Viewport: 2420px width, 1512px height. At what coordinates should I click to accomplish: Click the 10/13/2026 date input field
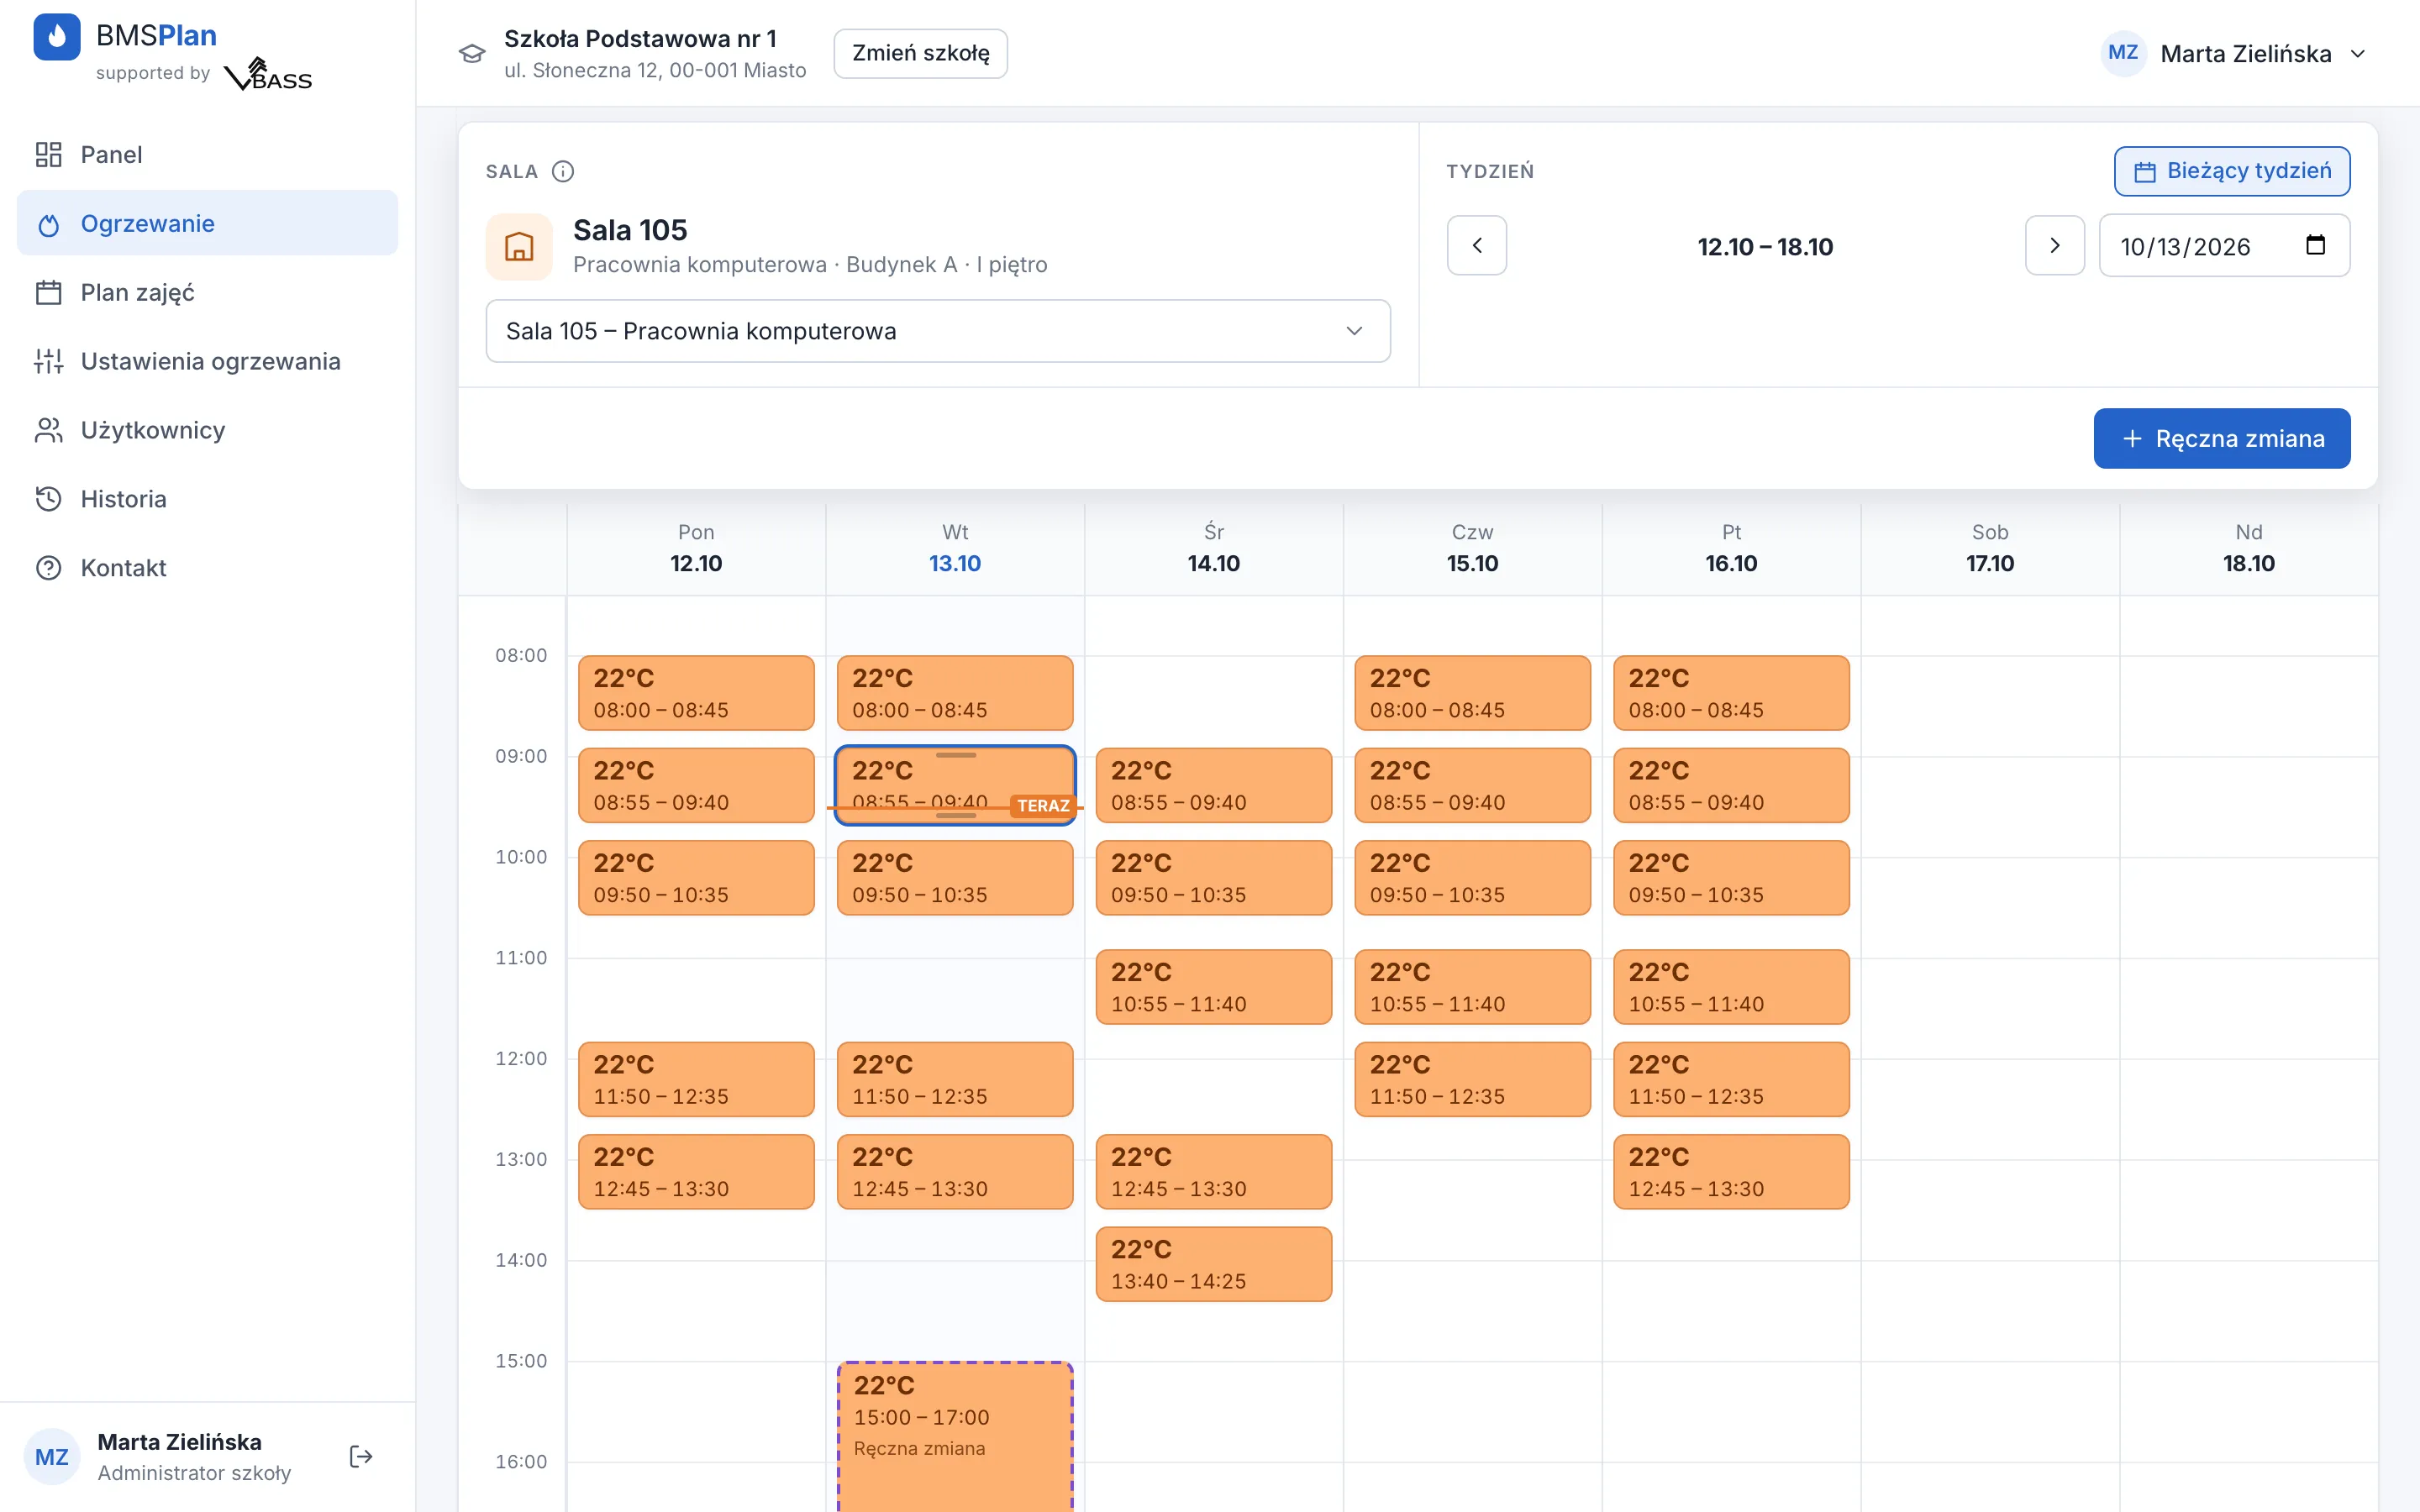[x=2224, y=245]
